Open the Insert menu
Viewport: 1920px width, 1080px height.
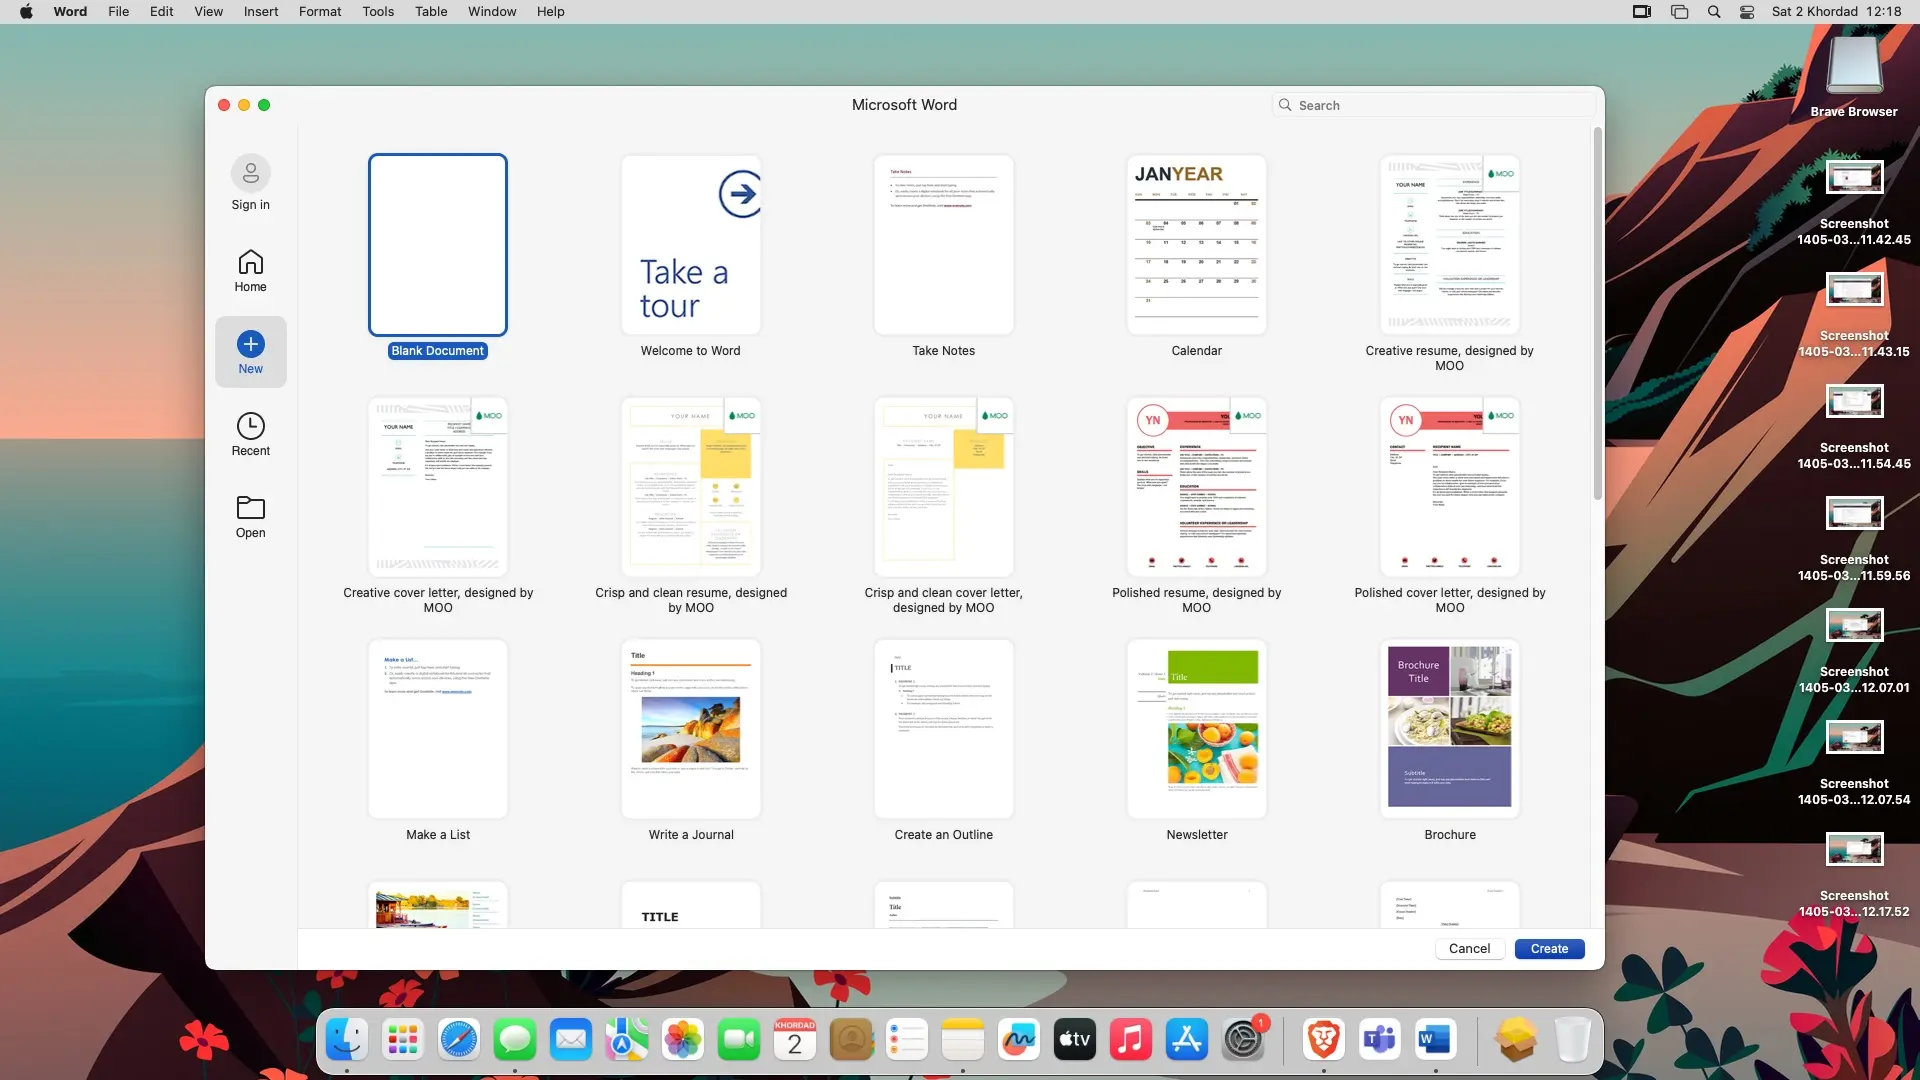coord(261,12)
